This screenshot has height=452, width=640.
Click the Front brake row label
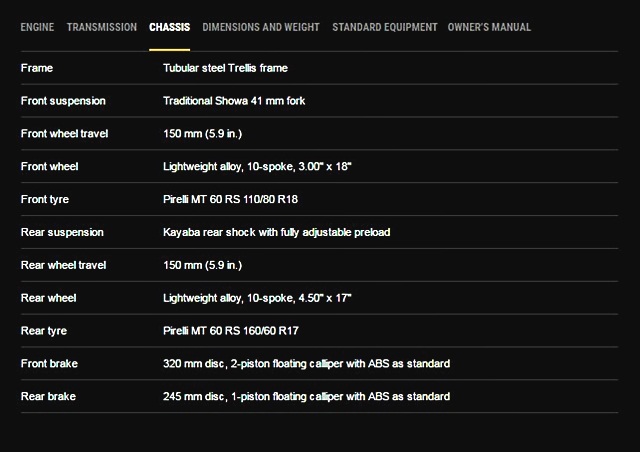pos(49,363)
